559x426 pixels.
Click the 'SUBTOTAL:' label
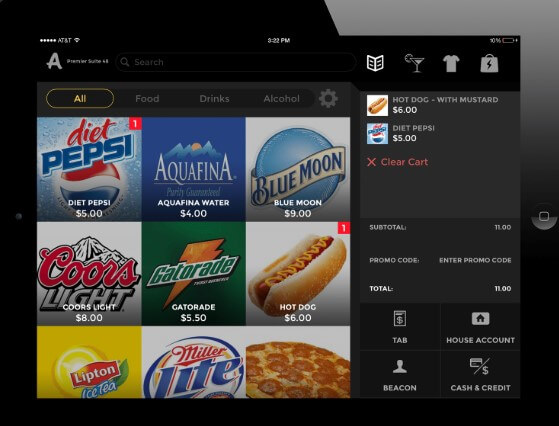(388, 227)
